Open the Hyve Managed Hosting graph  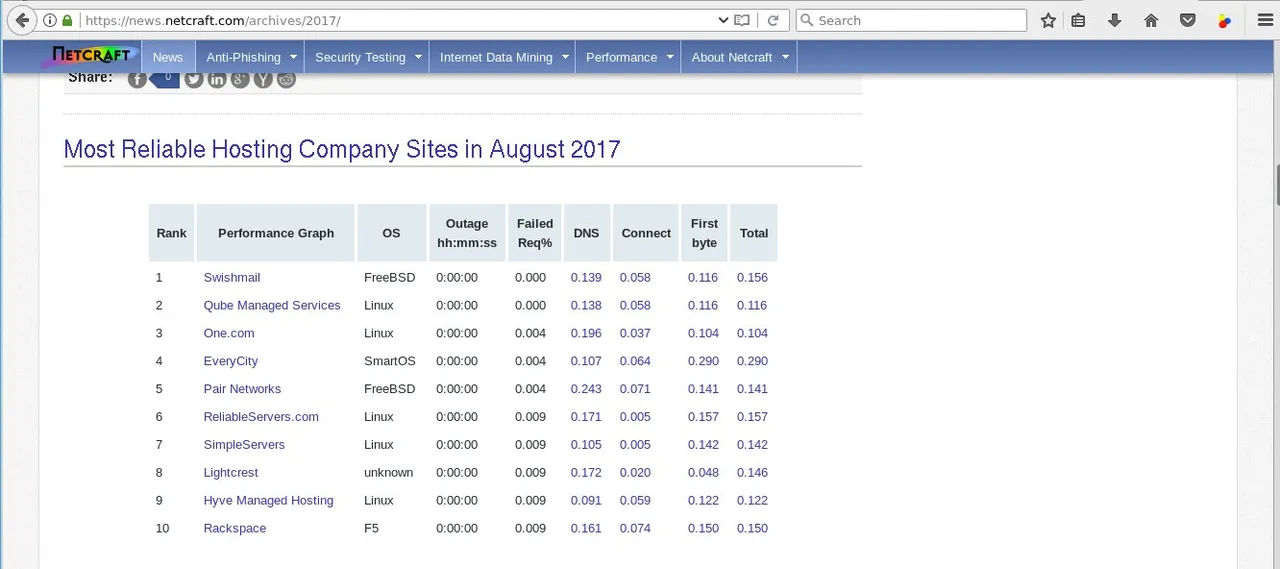[269, 501]
